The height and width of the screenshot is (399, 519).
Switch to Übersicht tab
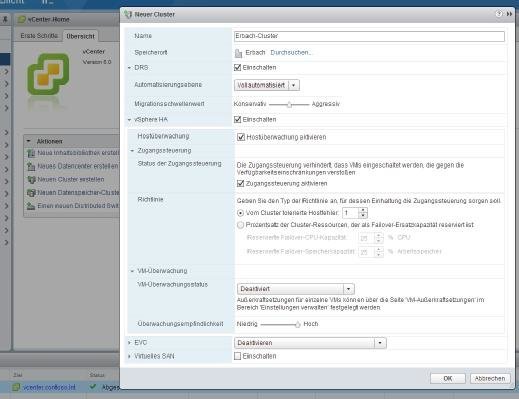(80, 36)
